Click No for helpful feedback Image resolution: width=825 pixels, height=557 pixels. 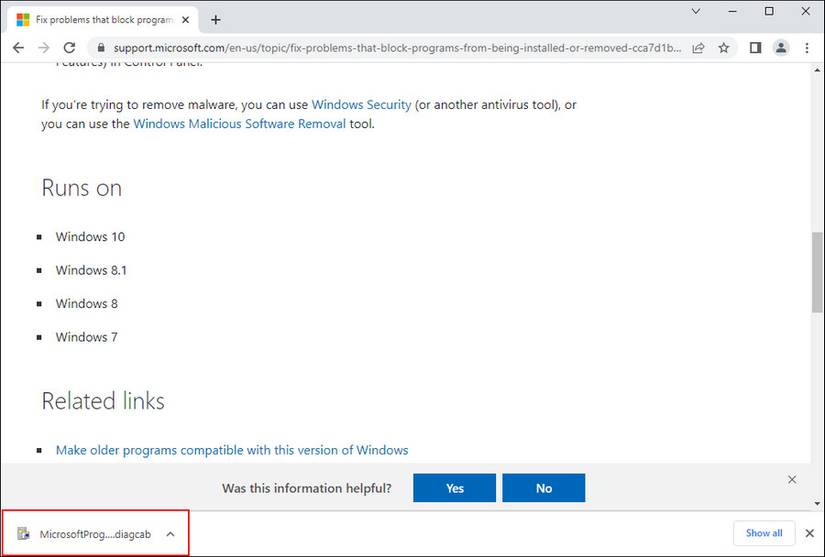coord(543,488)
